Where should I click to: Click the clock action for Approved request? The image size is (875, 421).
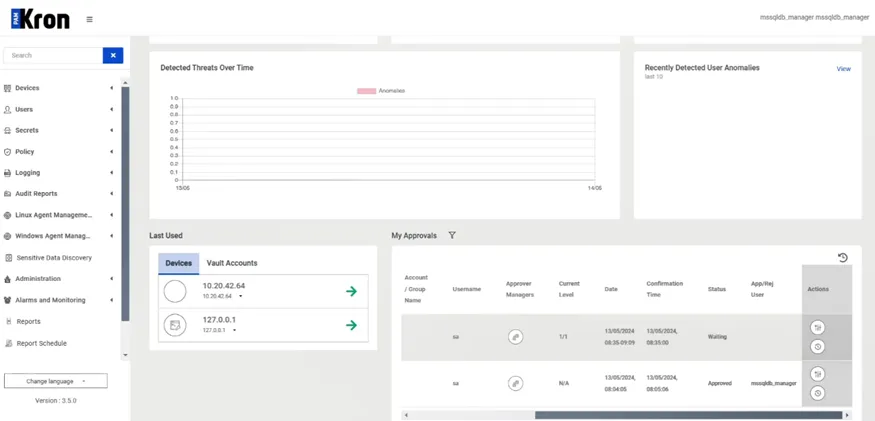pos(818,393)
